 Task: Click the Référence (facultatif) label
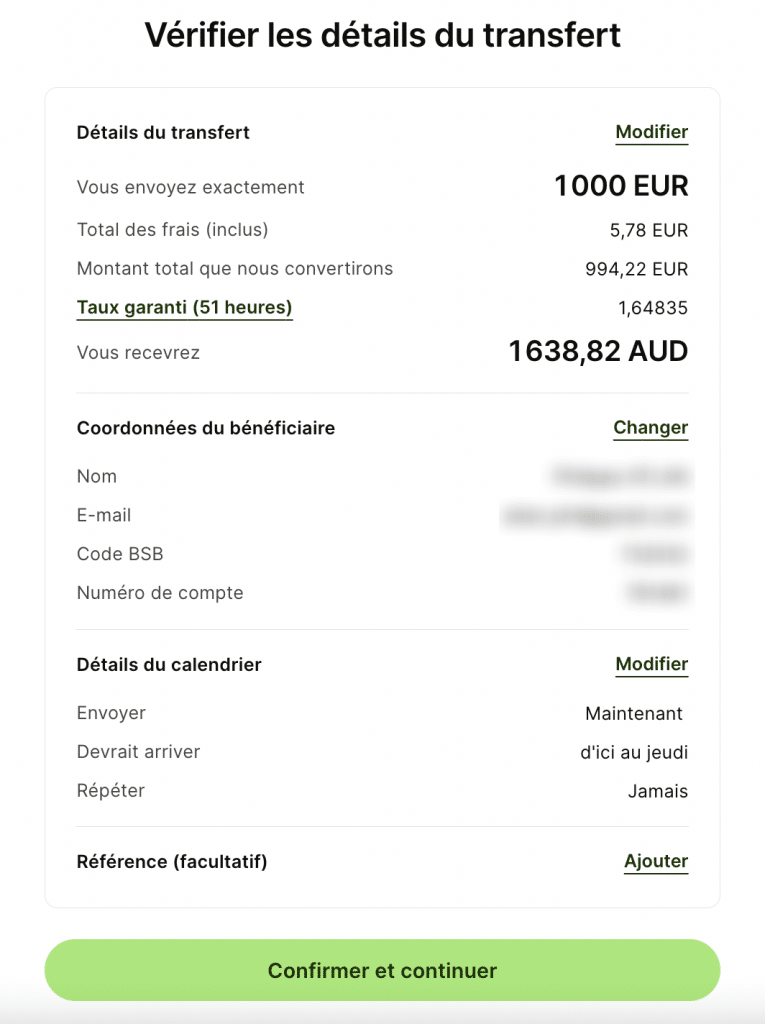(172, 862)
